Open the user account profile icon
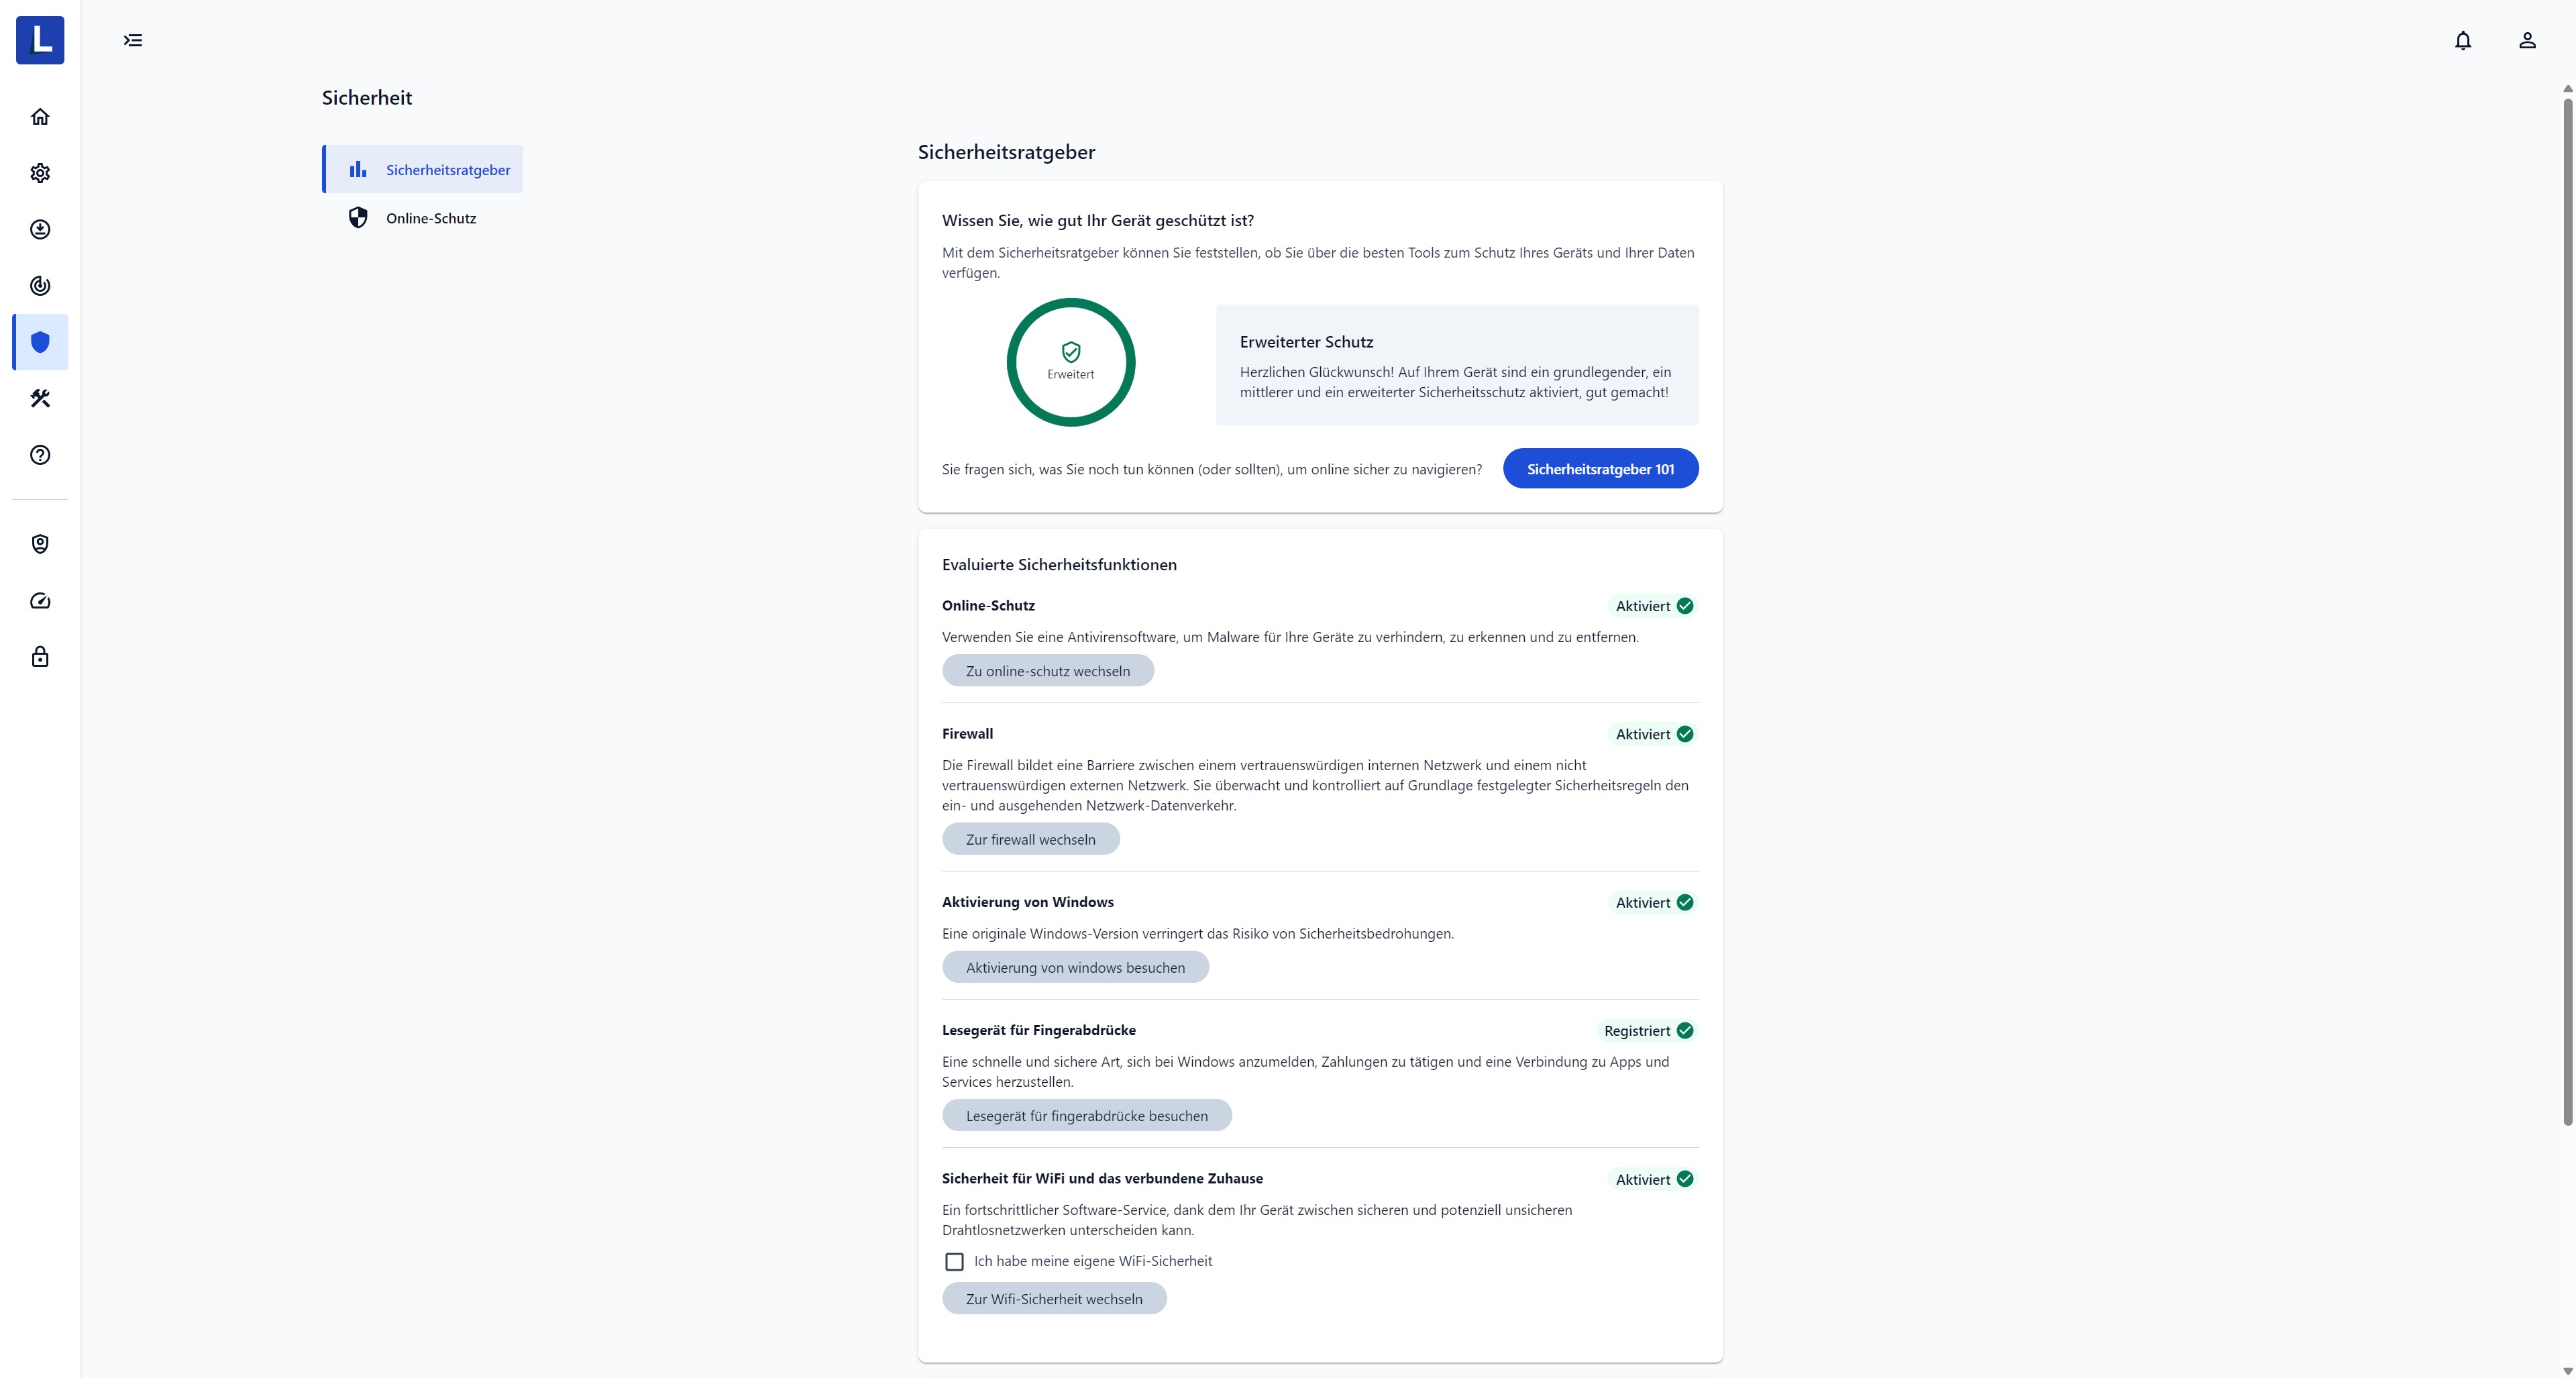Viewport: 2576px width, 1378px height. (x=2527, y=40)
